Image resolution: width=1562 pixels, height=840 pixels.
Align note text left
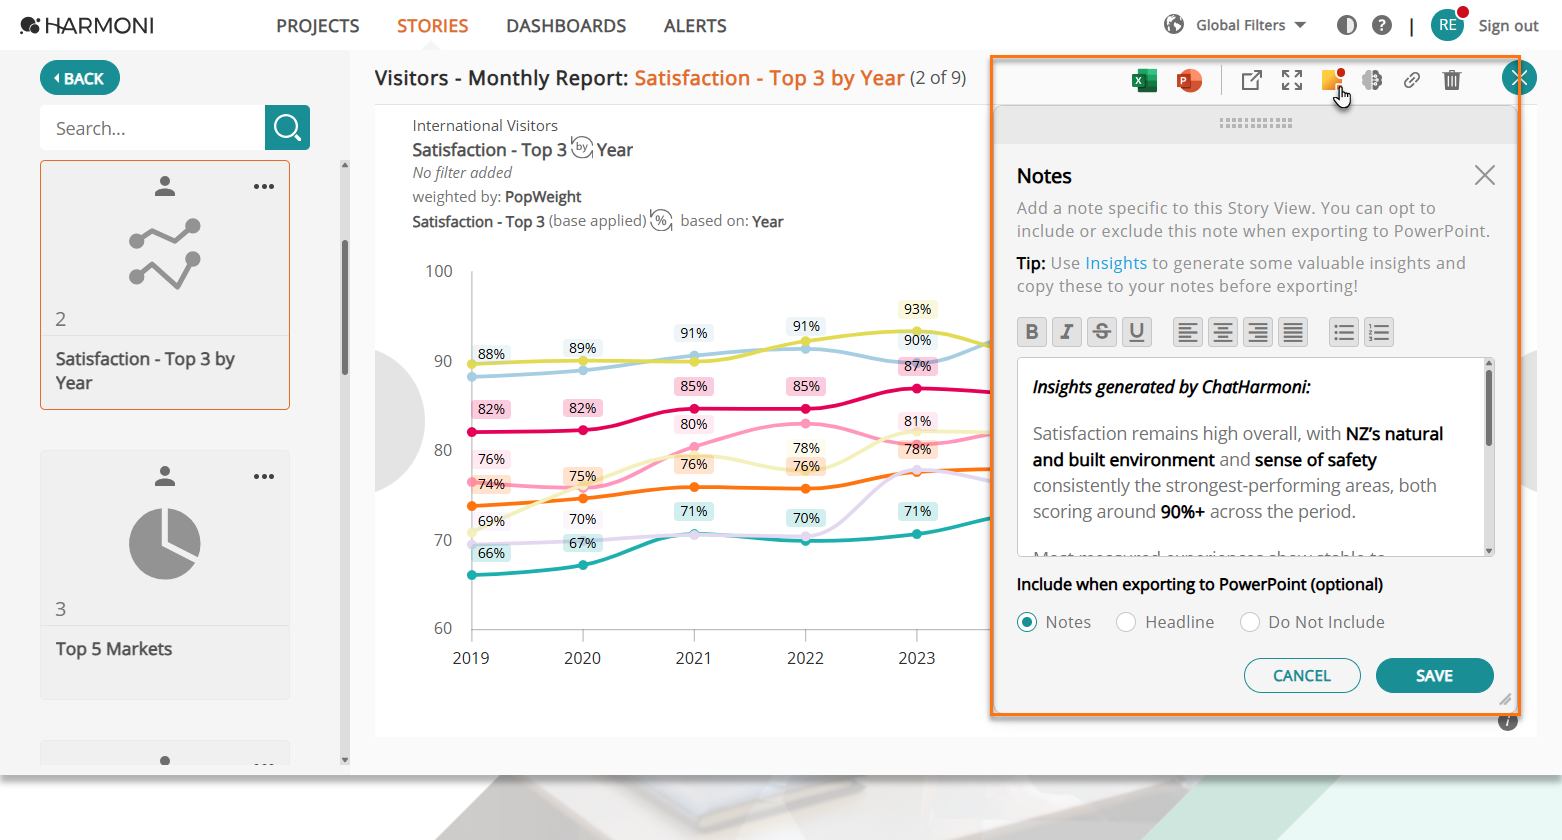click(x=1188, y=332)
